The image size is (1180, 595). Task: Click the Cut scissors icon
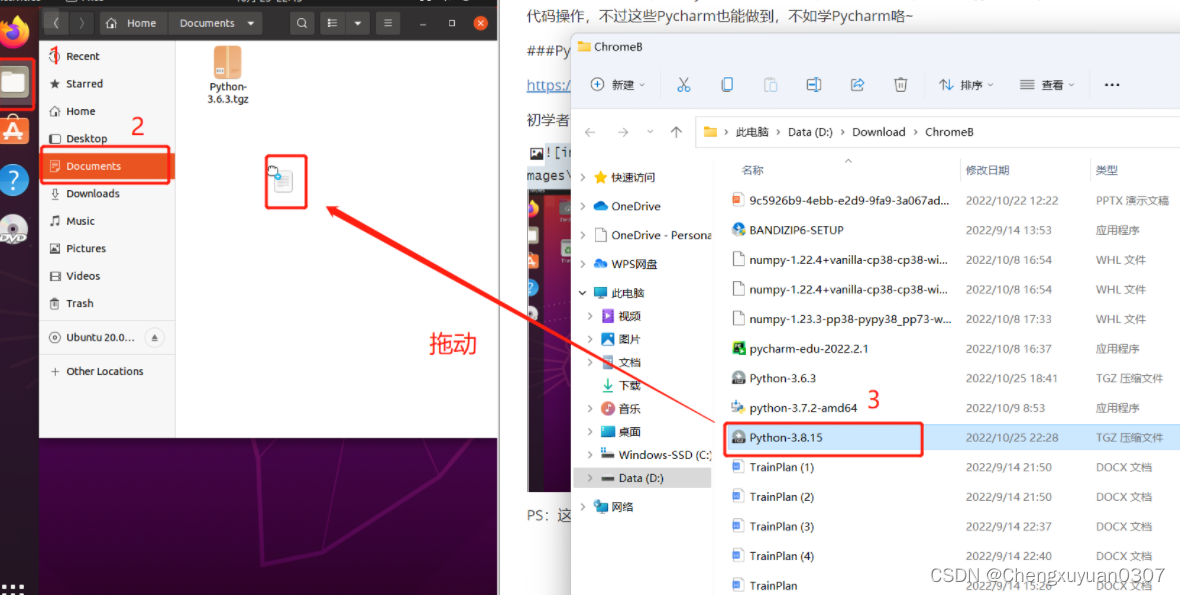pos(683,85)
